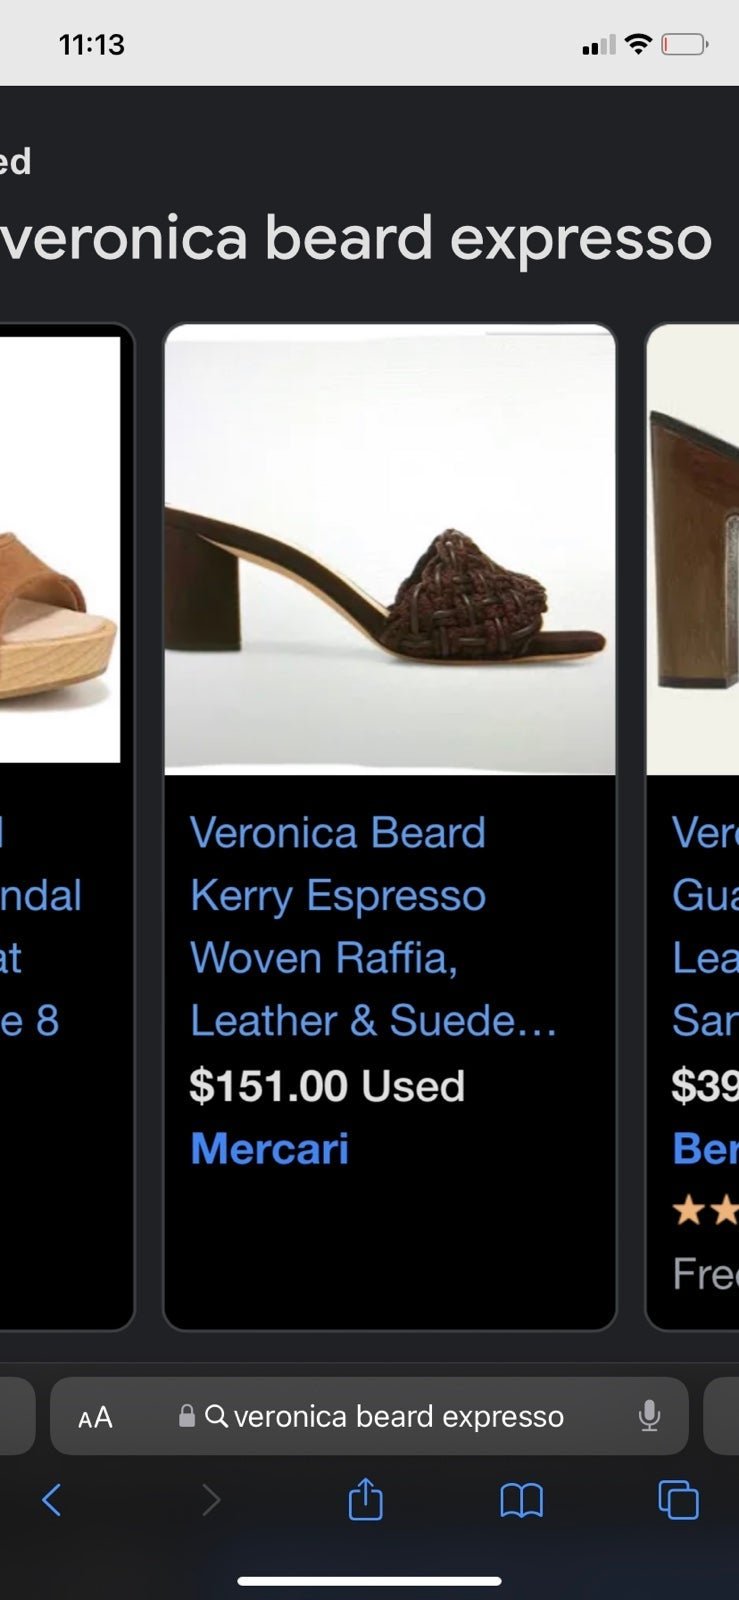739x1600 pixels.
Task: Open the tabs overview icon
Action: pyautogui.click(x=678, y=1500)
